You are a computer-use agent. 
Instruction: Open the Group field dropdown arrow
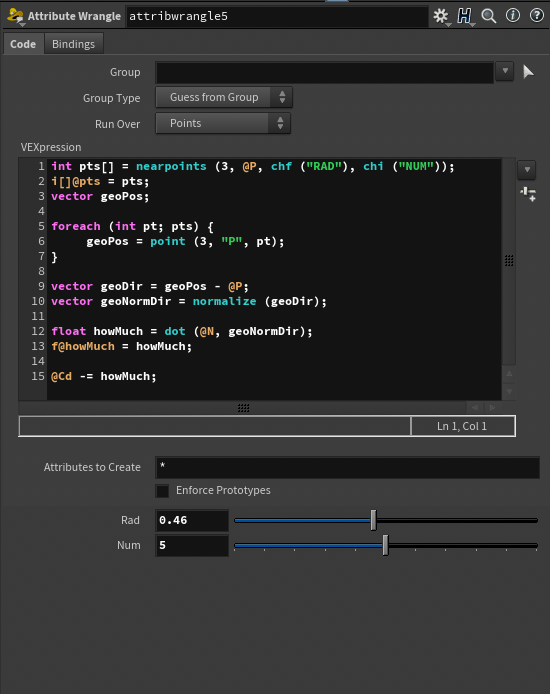pyautogui.click(x=505, y=71)
